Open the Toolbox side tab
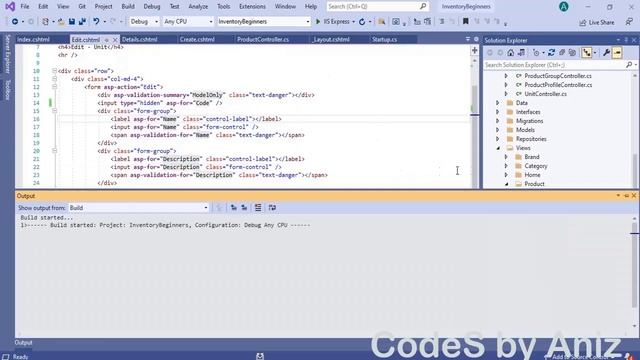This screenshot has height=360, width=640. (x=7, y=90)
